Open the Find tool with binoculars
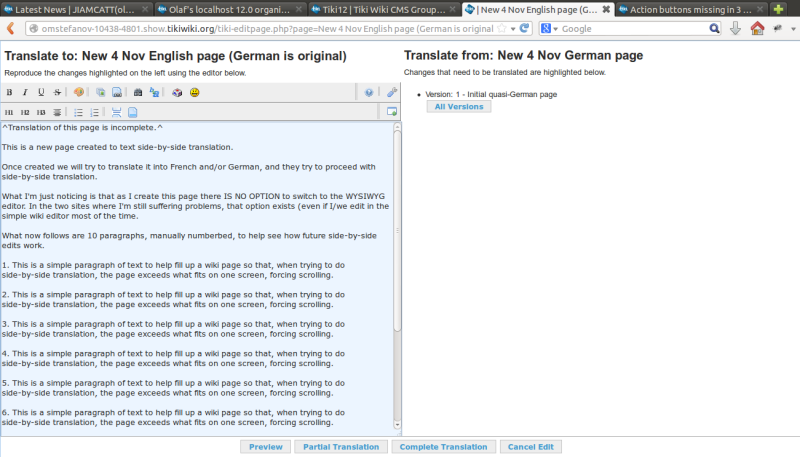This screenshot has height=457, width=800. pyautogui.click(x=138, y=92)
